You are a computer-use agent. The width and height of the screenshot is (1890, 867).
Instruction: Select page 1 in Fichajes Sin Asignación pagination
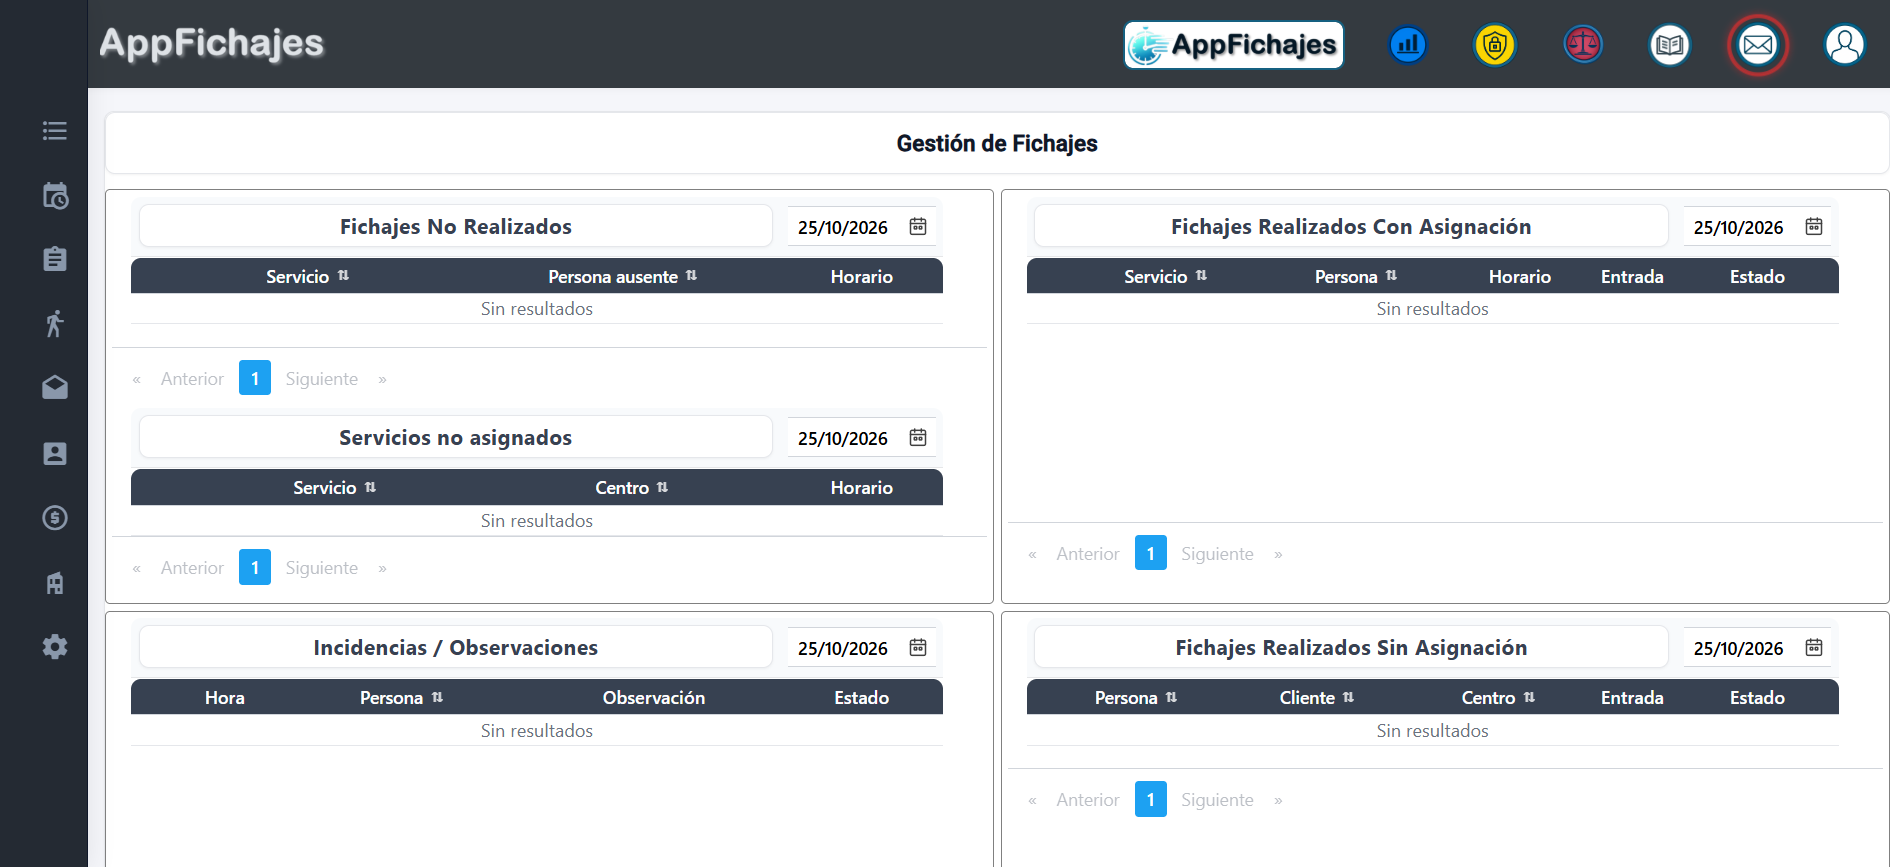[x=1151, y=799]
